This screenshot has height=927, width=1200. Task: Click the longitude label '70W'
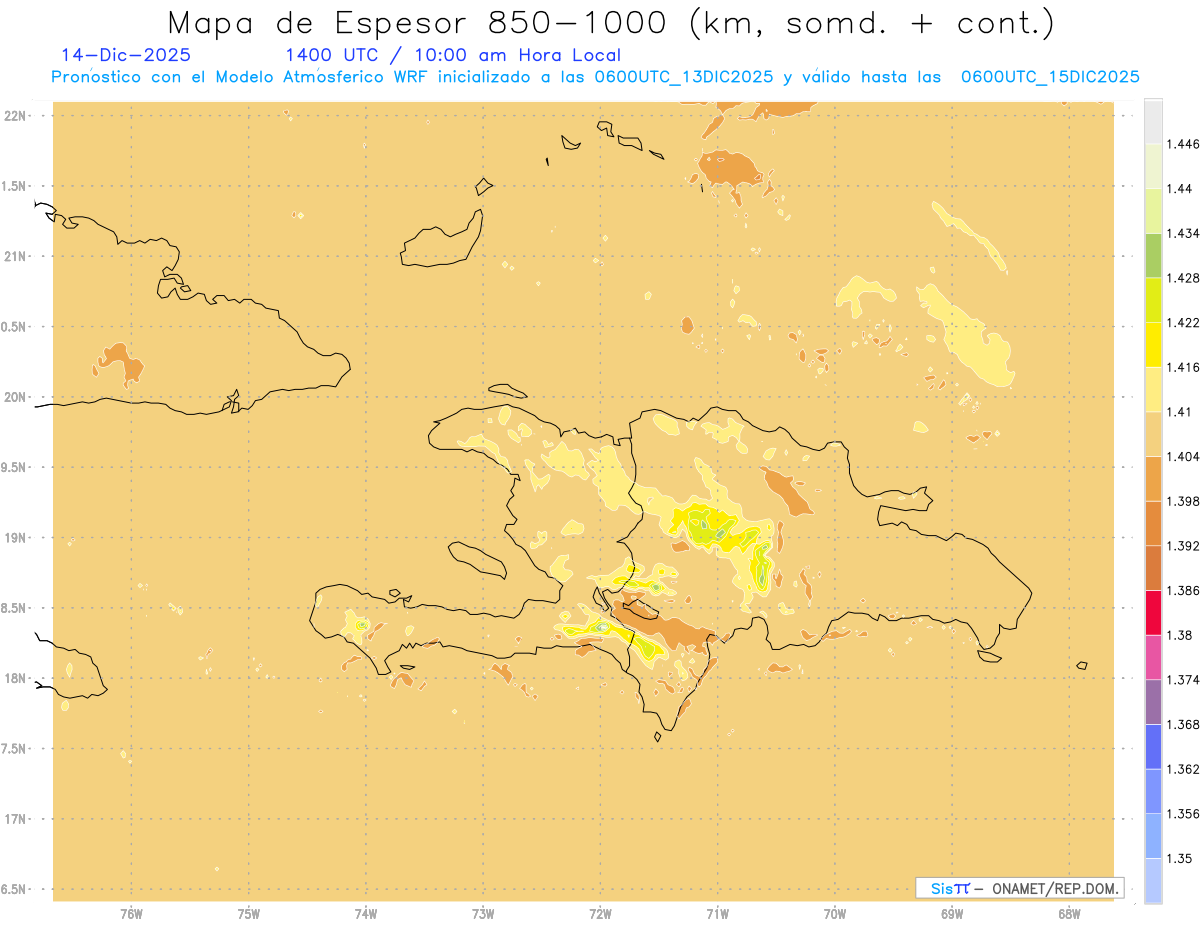click(x=835, y=913)
